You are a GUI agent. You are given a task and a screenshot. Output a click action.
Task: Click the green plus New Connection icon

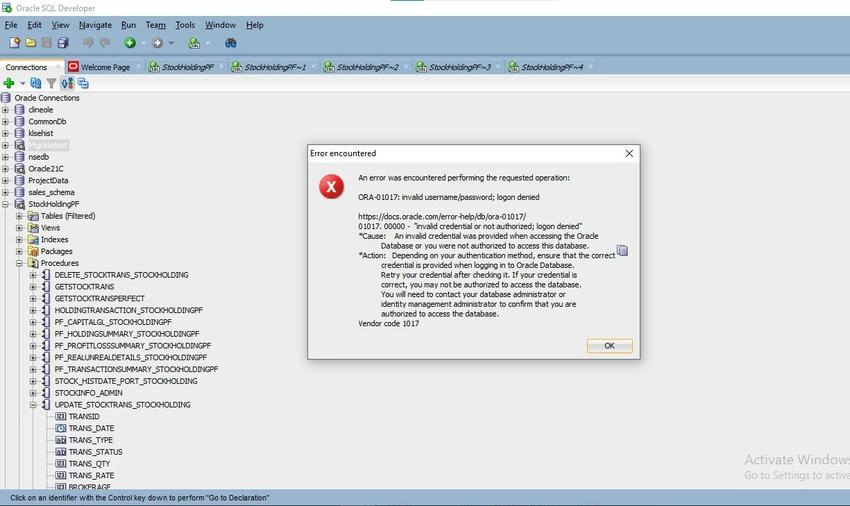[x=9, y=83]
